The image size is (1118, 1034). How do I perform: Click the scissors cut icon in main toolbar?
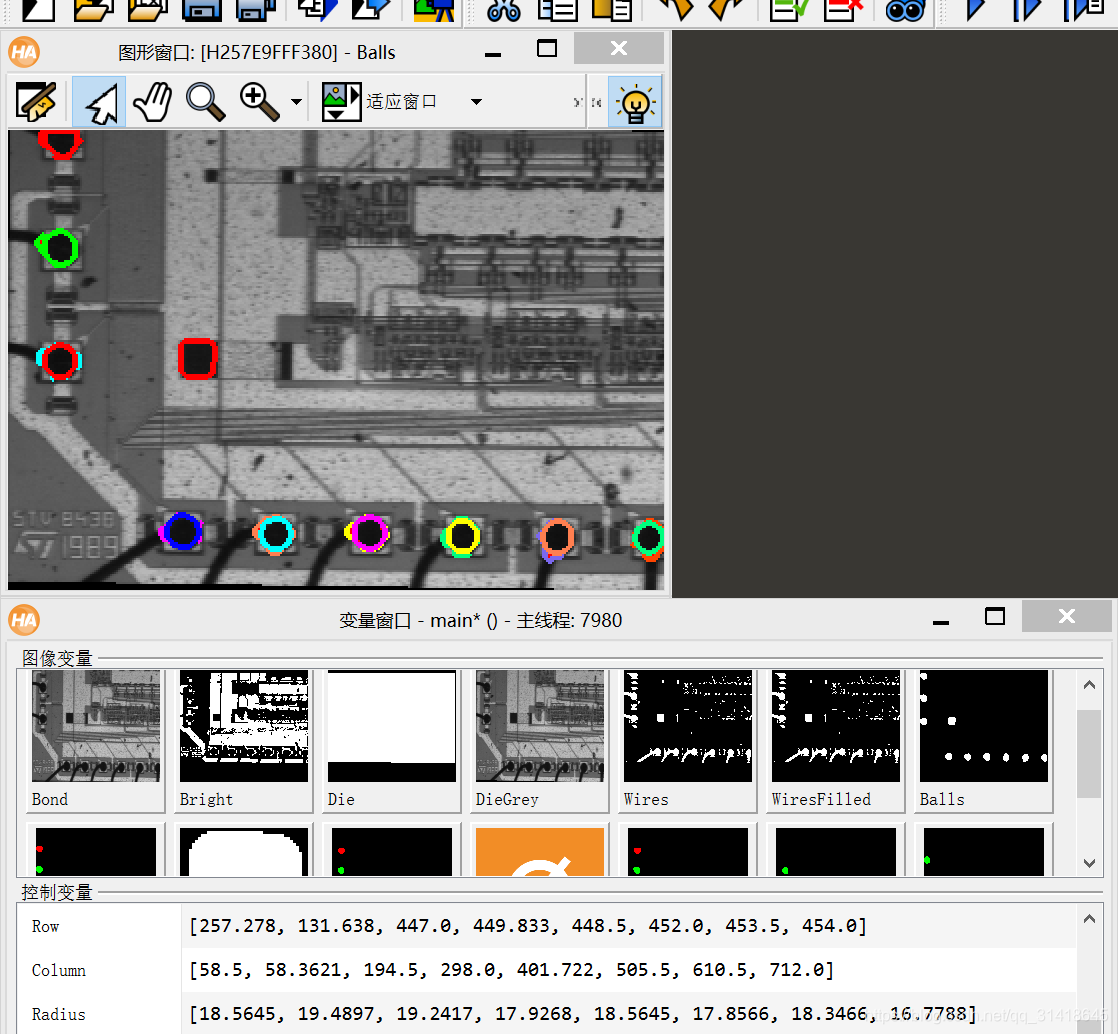pyautogui.click(x=502, y=10)
